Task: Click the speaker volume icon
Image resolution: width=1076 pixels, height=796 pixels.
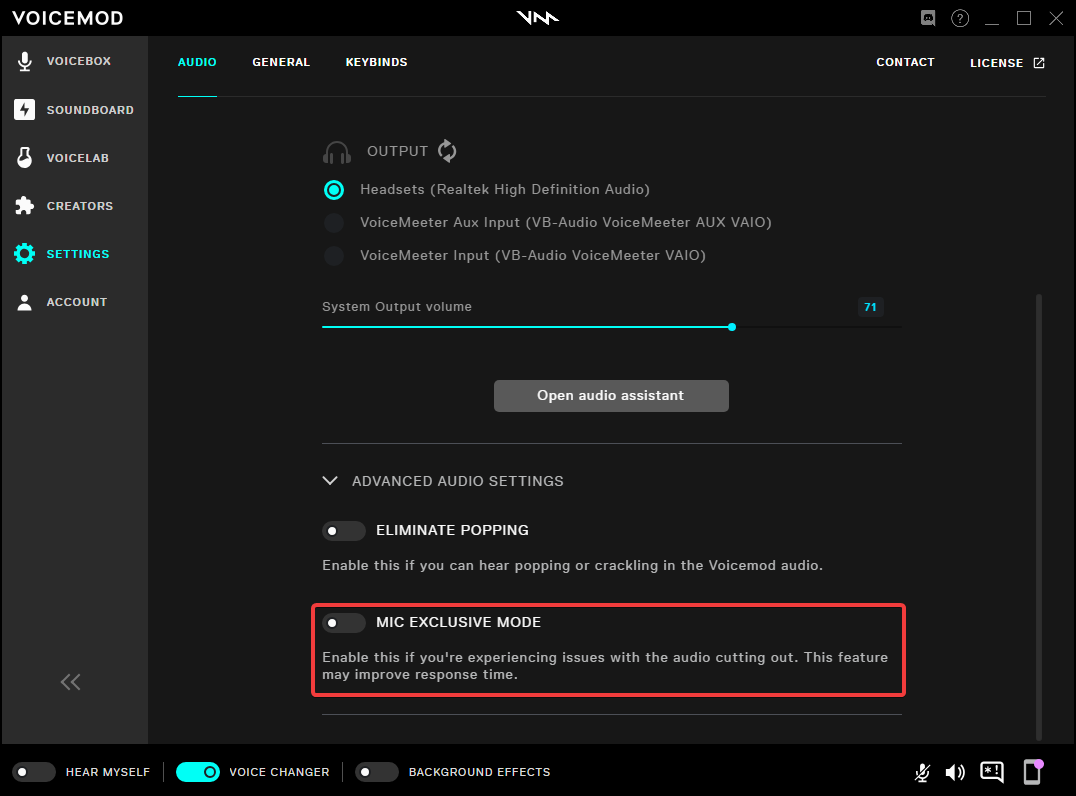Action: coord(955,772)
